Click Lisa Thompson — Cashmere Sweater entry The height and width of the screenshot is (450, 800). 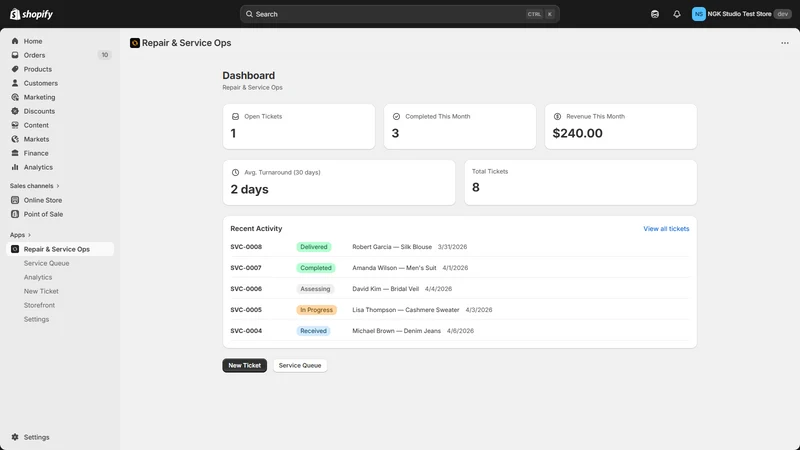coord(406,310)
